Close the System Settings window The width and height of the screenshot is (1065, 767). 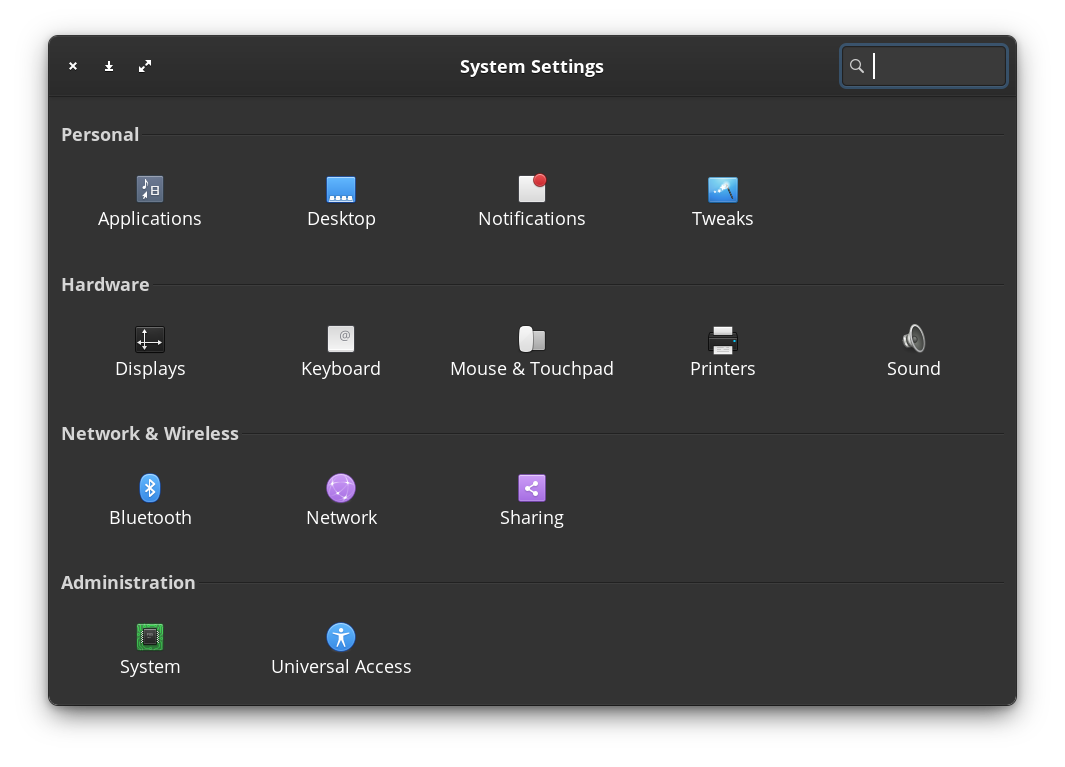click(73, 66)
